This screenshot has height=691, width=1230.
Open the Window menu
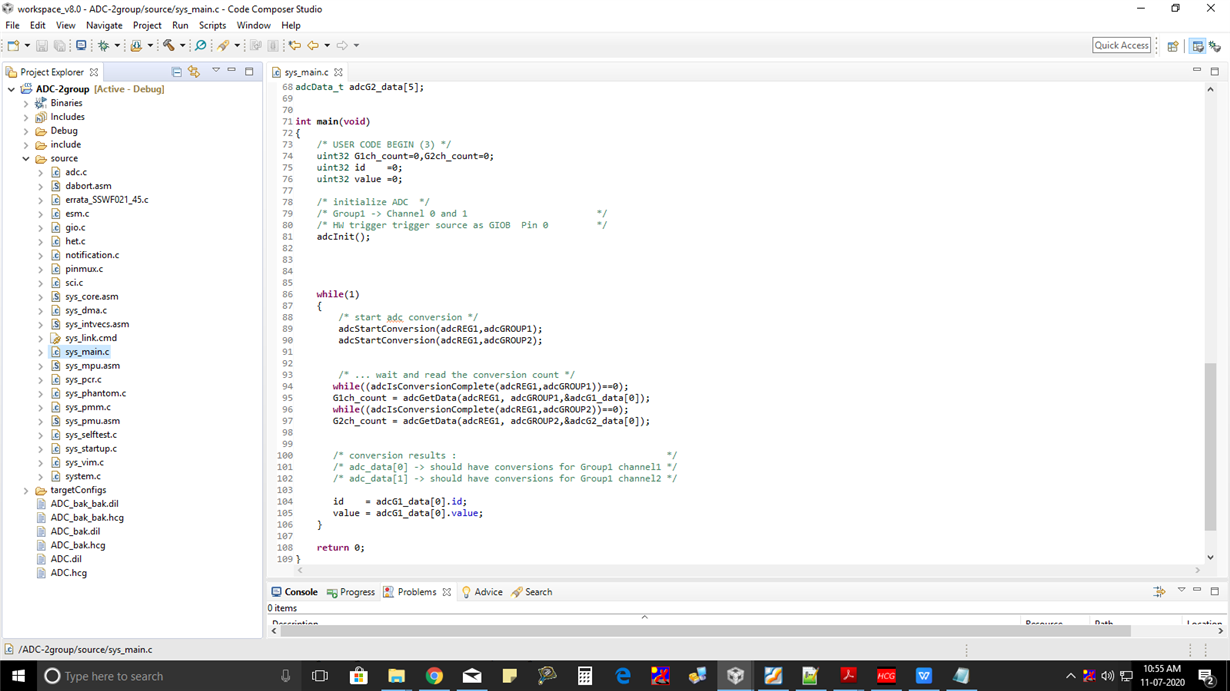[253, 25]
